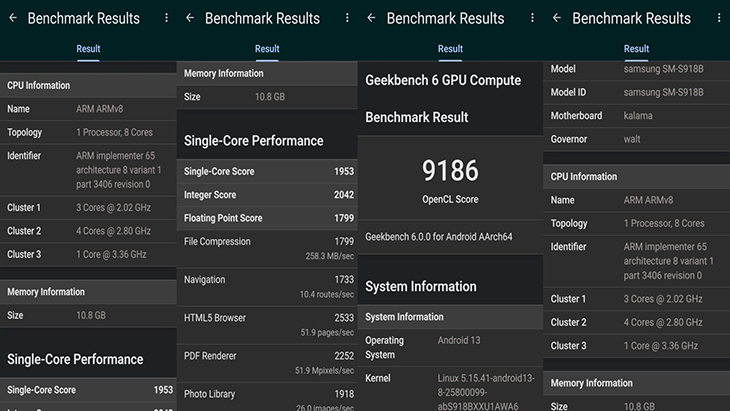Tap the back arrow in fourth panel
Screen dimensions: 730x411
pyautogui.click(x=556, y=18)
